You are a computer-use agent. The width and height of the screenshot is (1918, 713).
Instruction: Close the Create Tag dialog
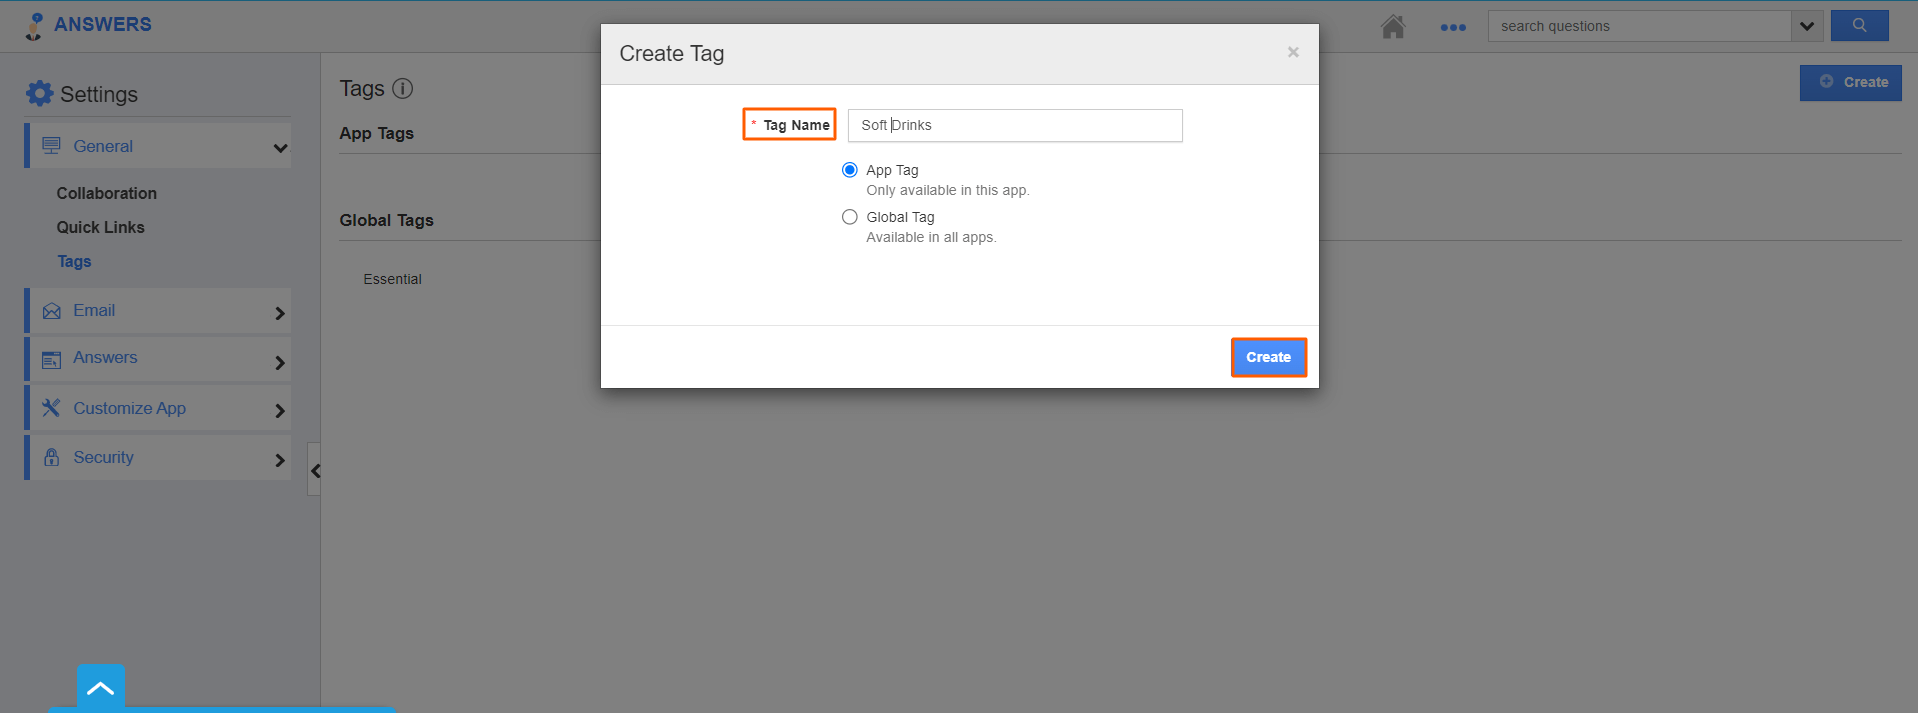pos(1293,52)
